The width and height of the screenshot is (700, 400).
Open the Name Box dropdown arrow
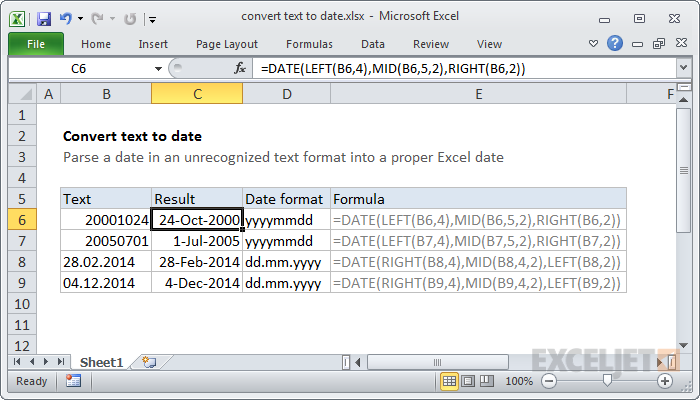pyautogui.click(x=158, y=69)
